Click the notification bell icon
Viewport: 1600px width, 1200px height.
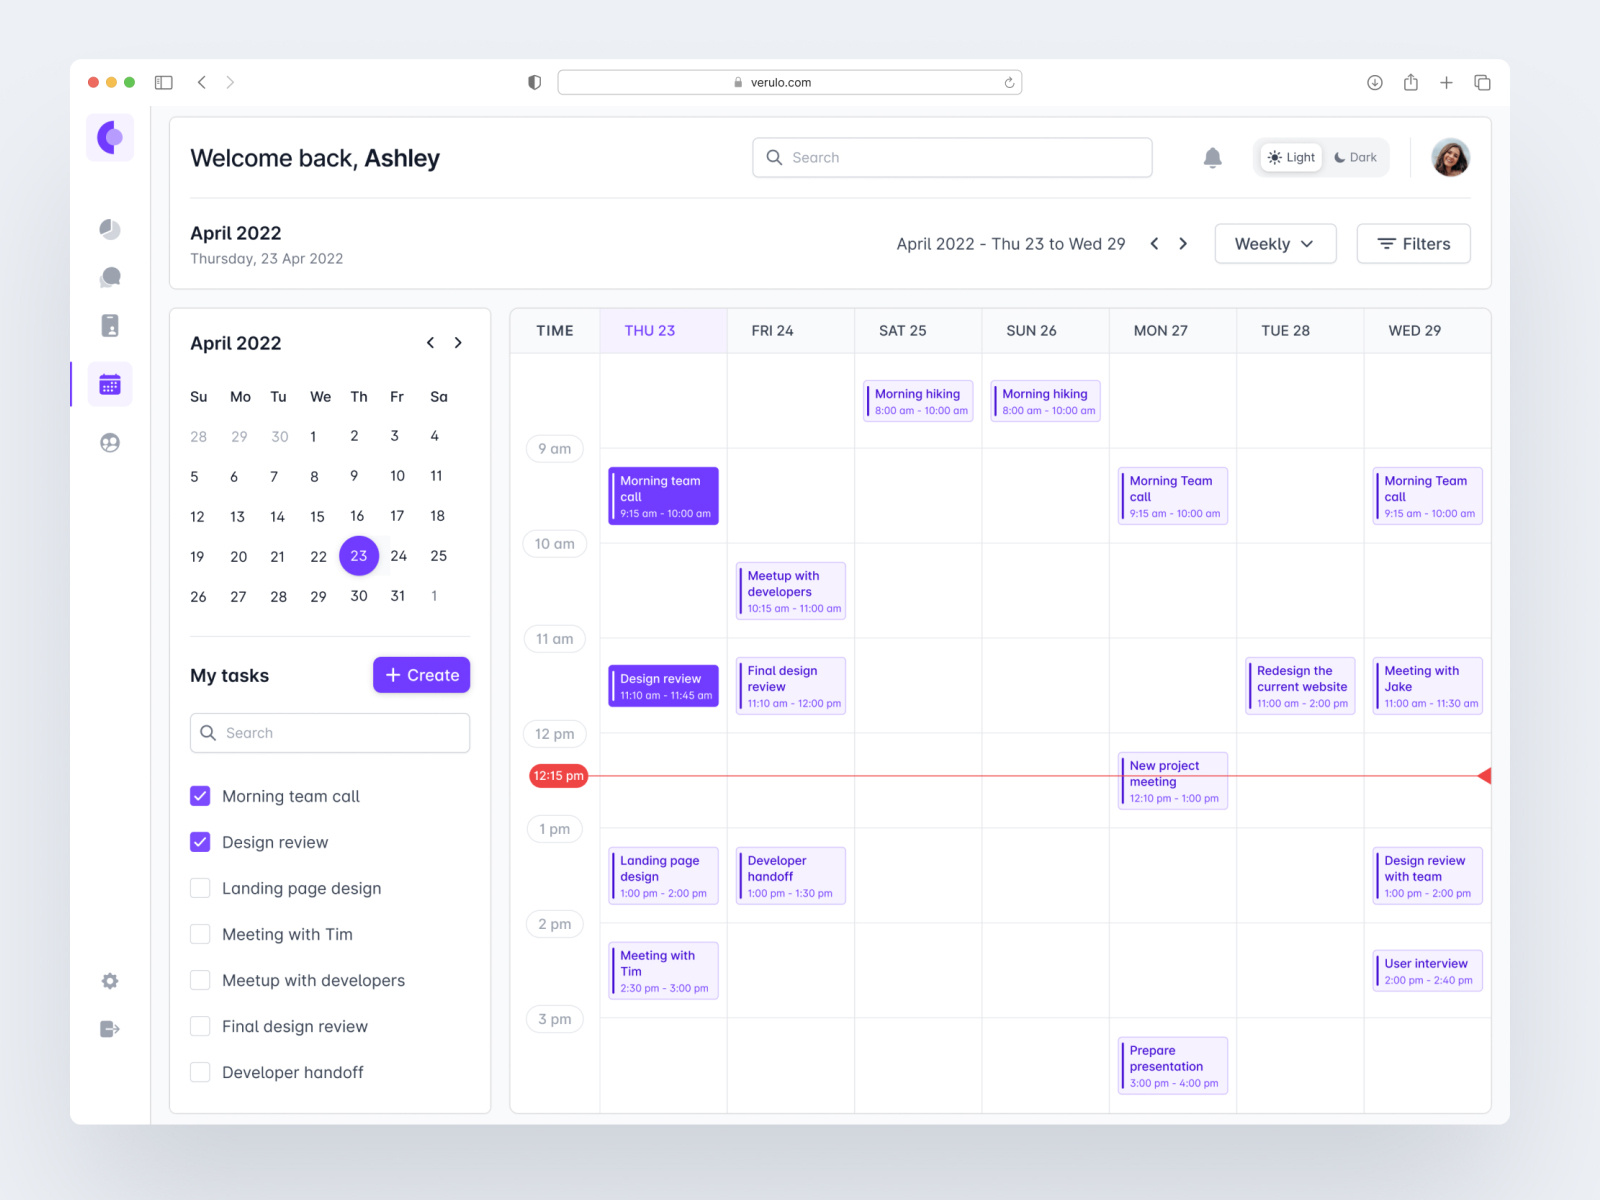coord(1212,157)
